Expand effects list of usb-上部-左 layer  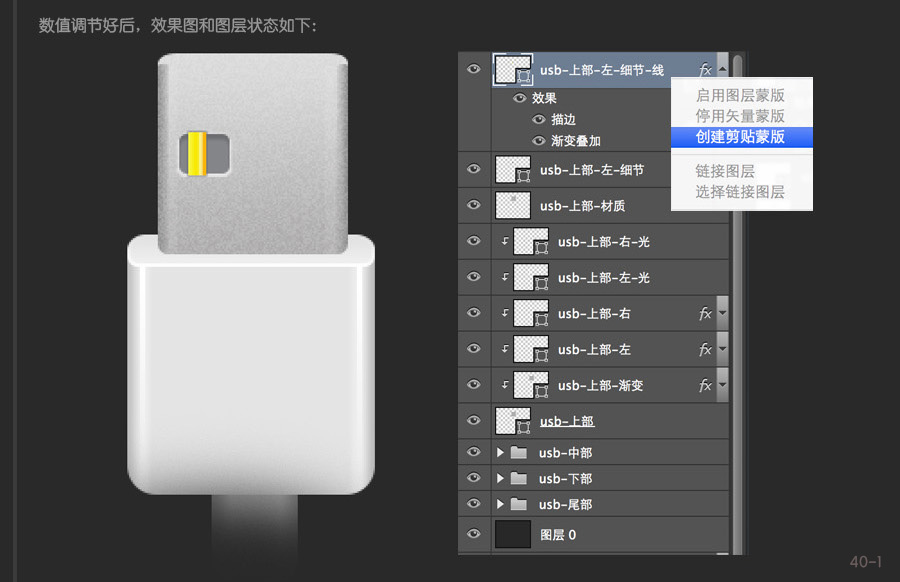(723, 349)
